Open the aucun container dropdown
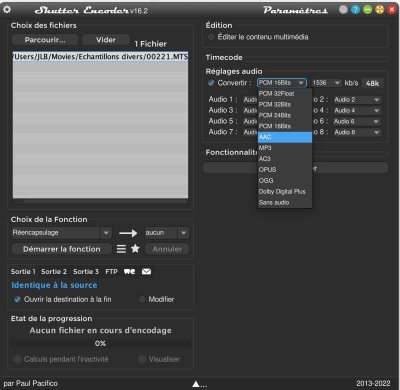Screen dimensions: 400x390 pos(167,233)
